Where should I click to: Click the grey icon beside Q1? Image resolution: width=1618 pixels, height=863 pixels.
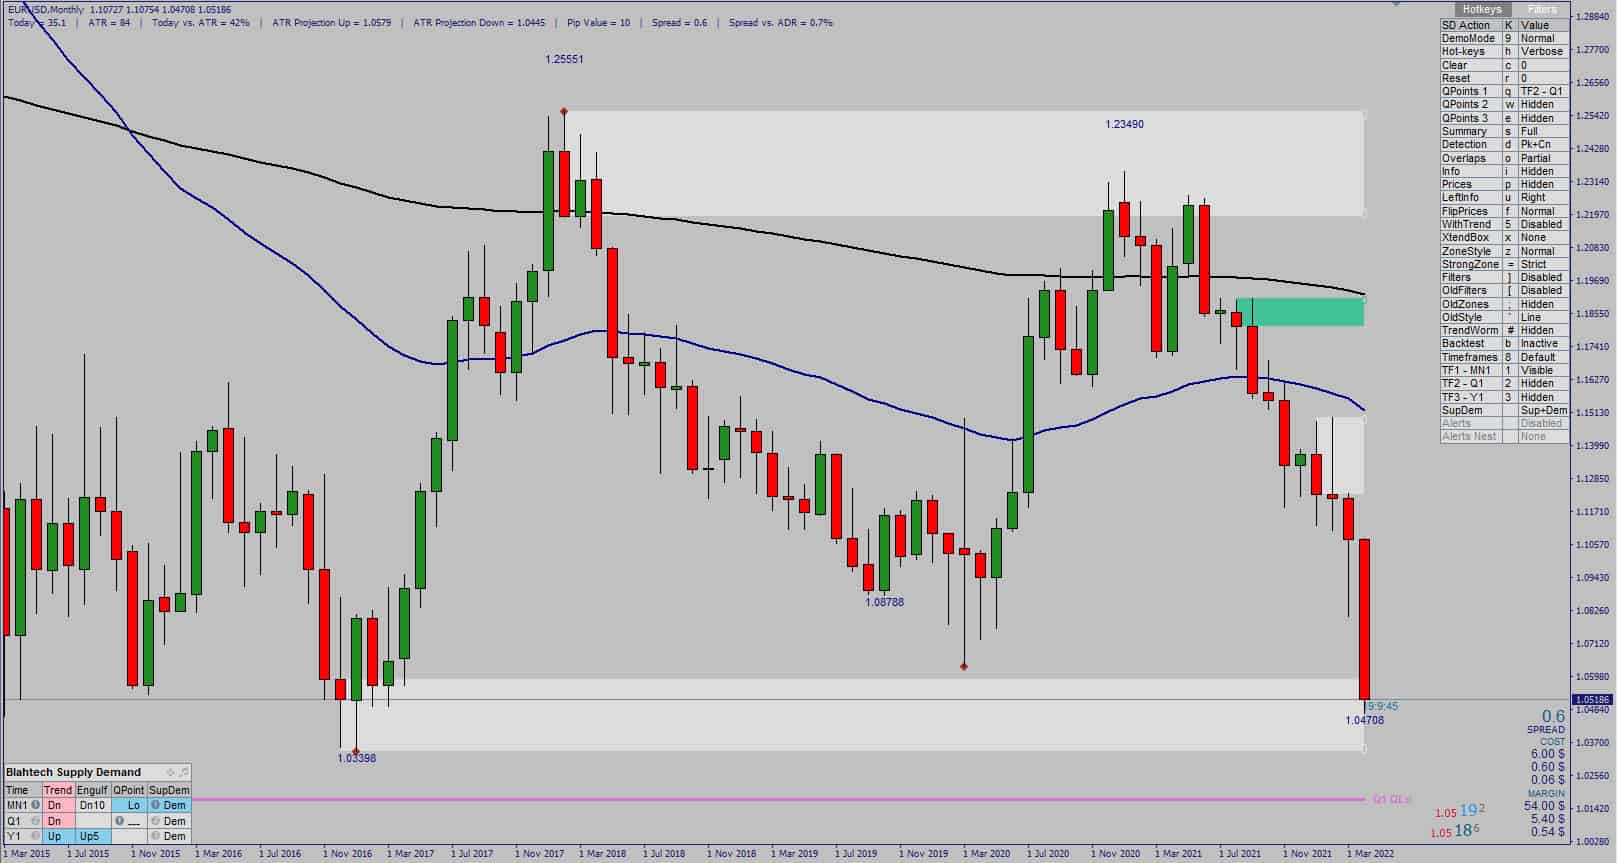tap(36, 821)
